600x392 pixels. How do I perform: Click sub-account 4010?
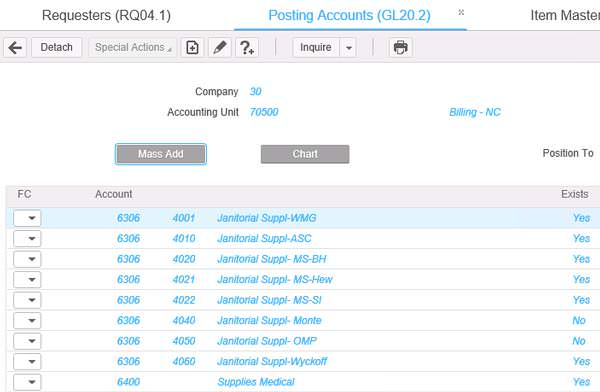point(184,238)
